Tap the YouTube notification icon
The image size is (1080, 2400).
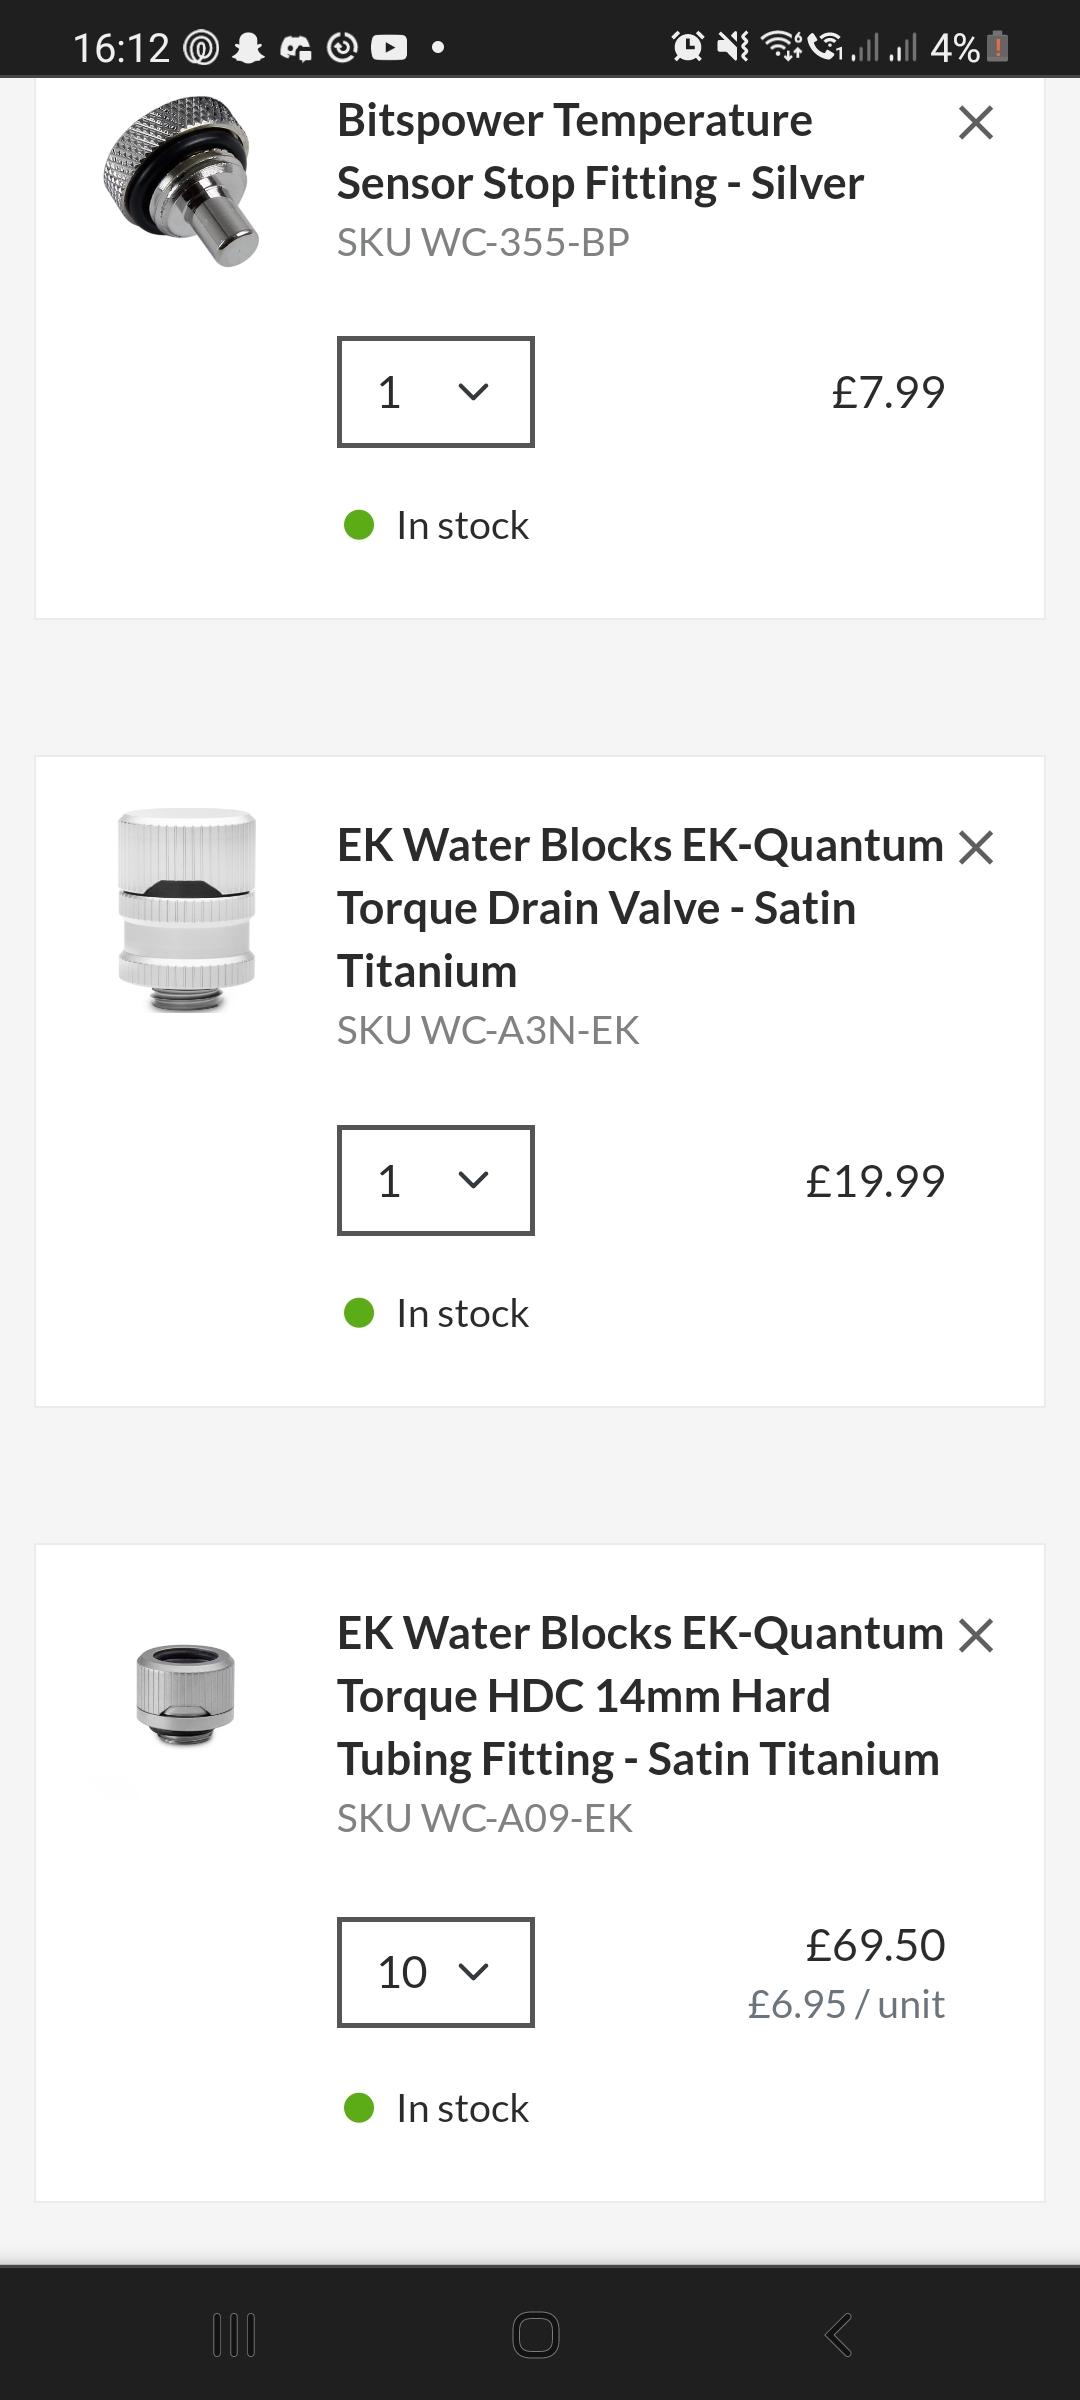pyautogui.click(x=389, y=47)
